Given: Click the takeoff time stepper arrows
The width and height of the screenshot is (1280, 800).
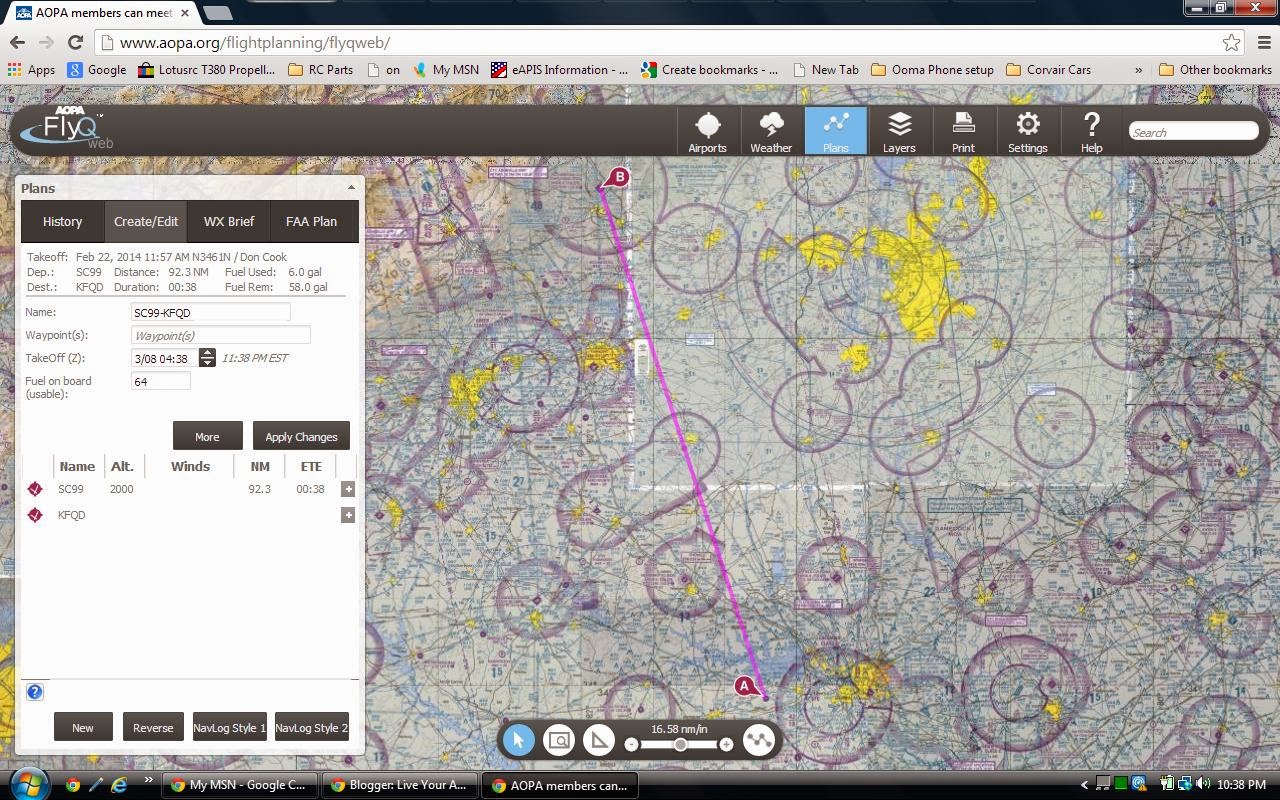Looking at the screenshot, I should [x=207, y=358].
